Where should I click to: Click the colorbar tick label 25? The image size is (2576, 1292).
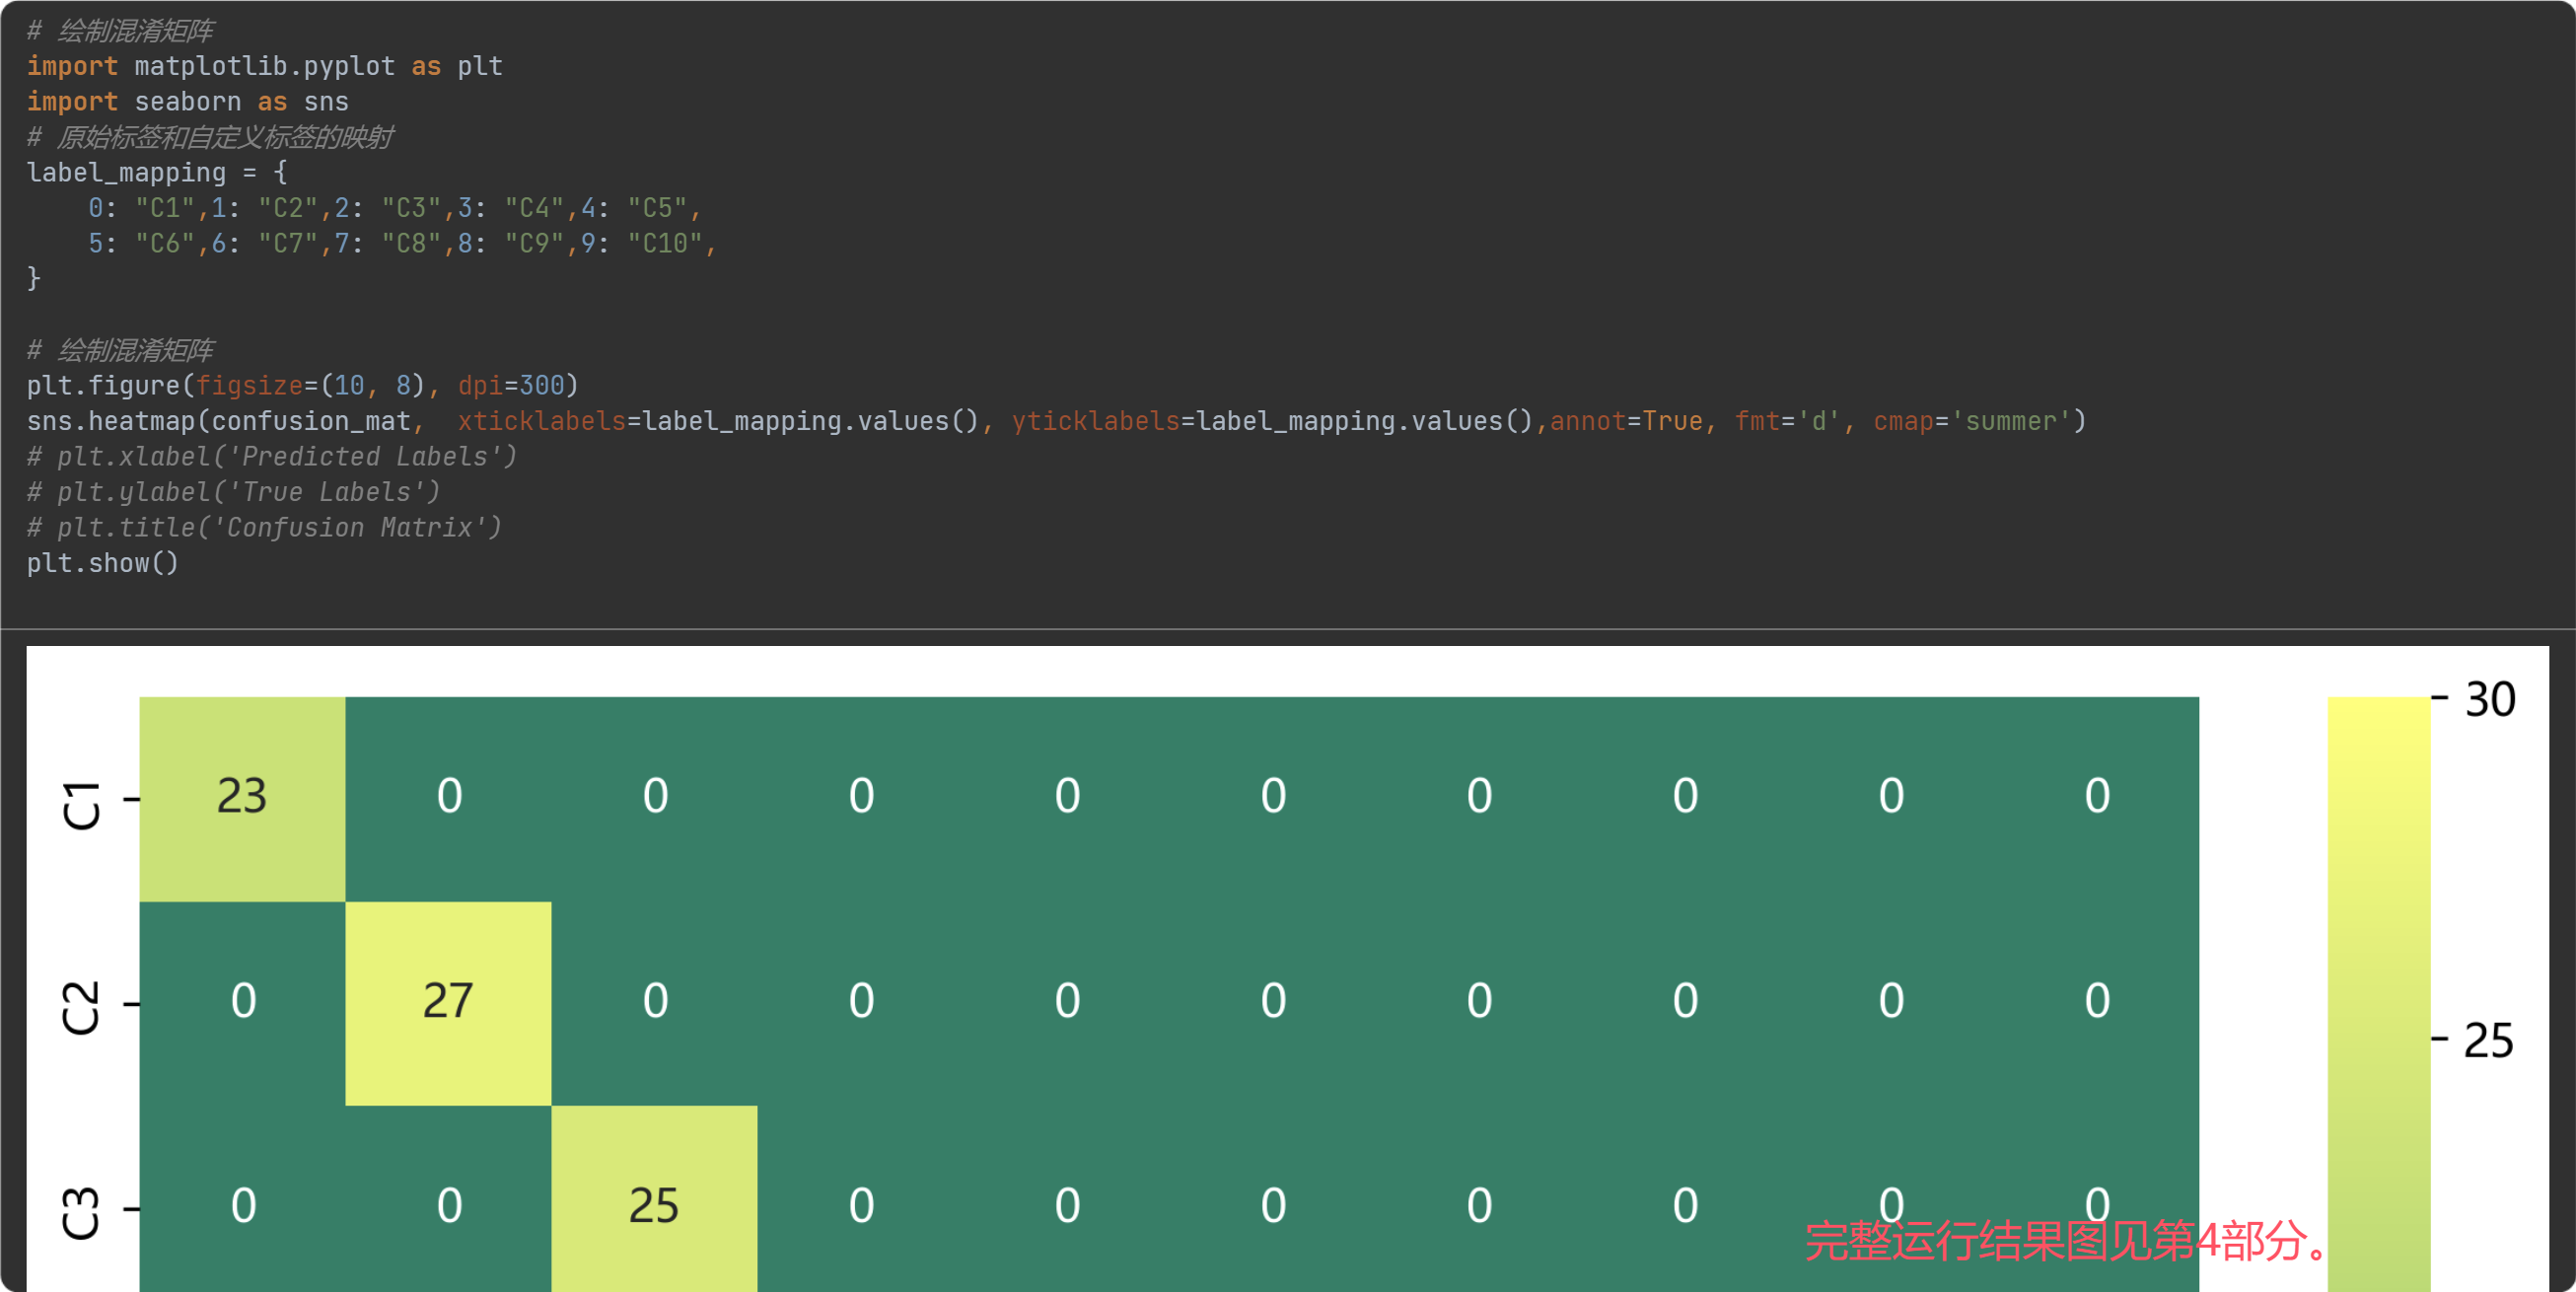click(x=2488, y=1042)
